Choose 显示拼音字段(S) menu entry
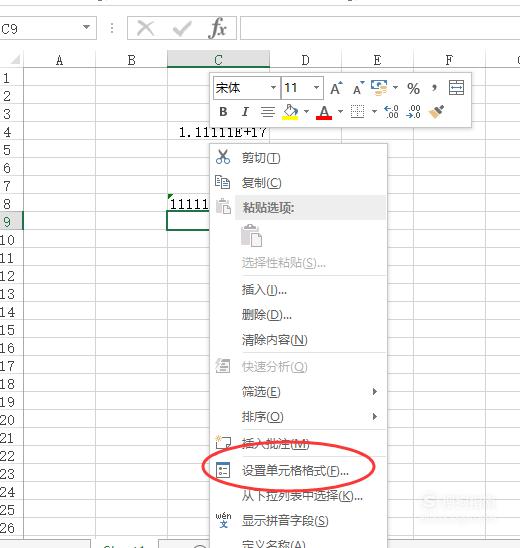Screen dimensions: 520x548 [x=299, y=521]
